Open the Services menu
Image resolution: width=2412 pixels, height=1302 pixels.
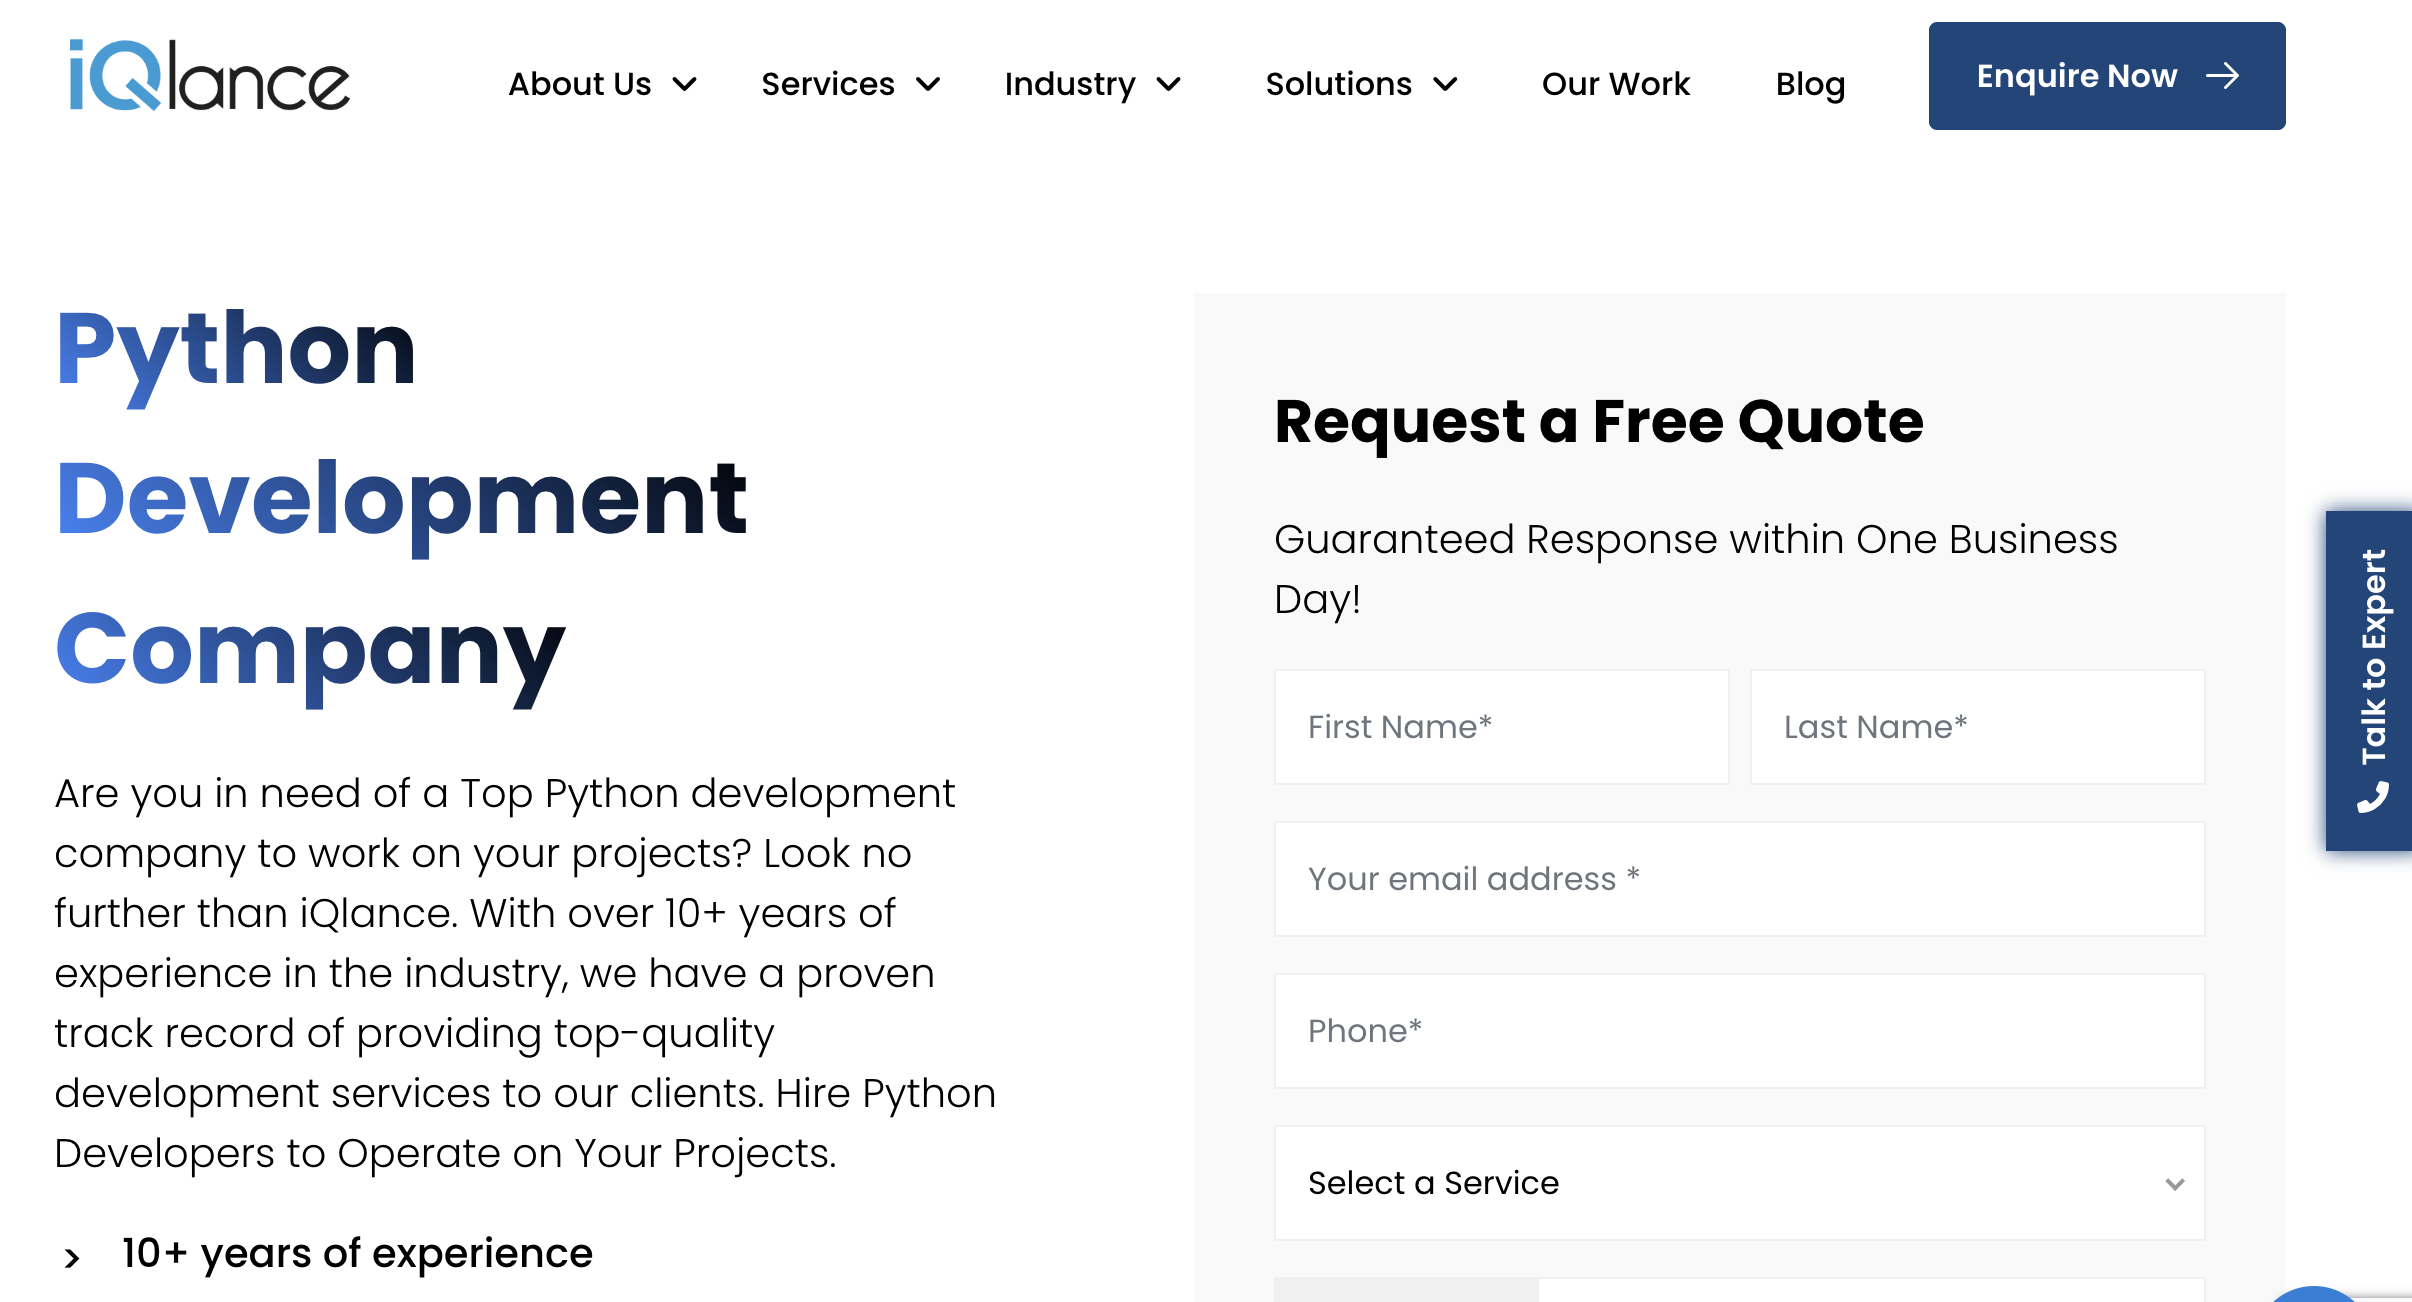point(828,84)
